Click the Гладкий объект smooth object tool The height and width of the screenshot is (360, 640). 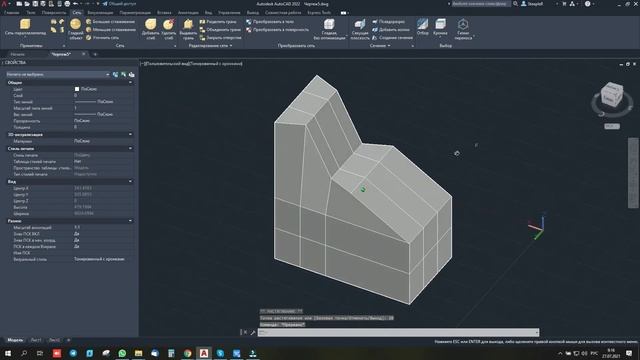(76, 29)
